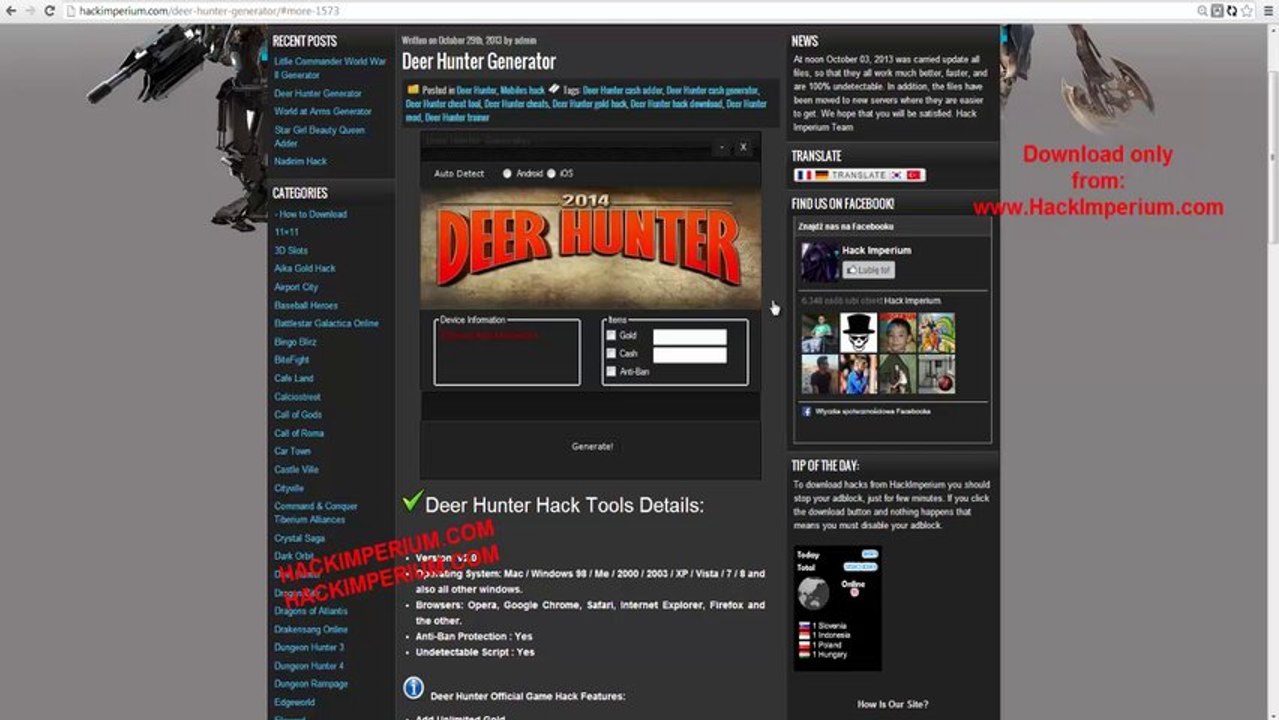This screenshot has height=720, width=1279.
Task: Bookmark this page with the star icon
Action: point(1248,11)
